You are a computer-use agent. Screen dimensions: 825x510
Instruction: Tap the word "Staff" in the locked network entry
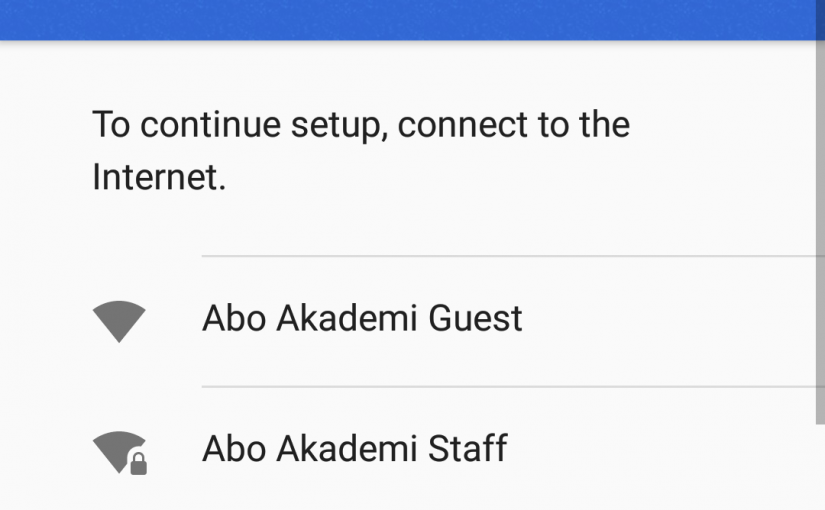coord(468,449)
